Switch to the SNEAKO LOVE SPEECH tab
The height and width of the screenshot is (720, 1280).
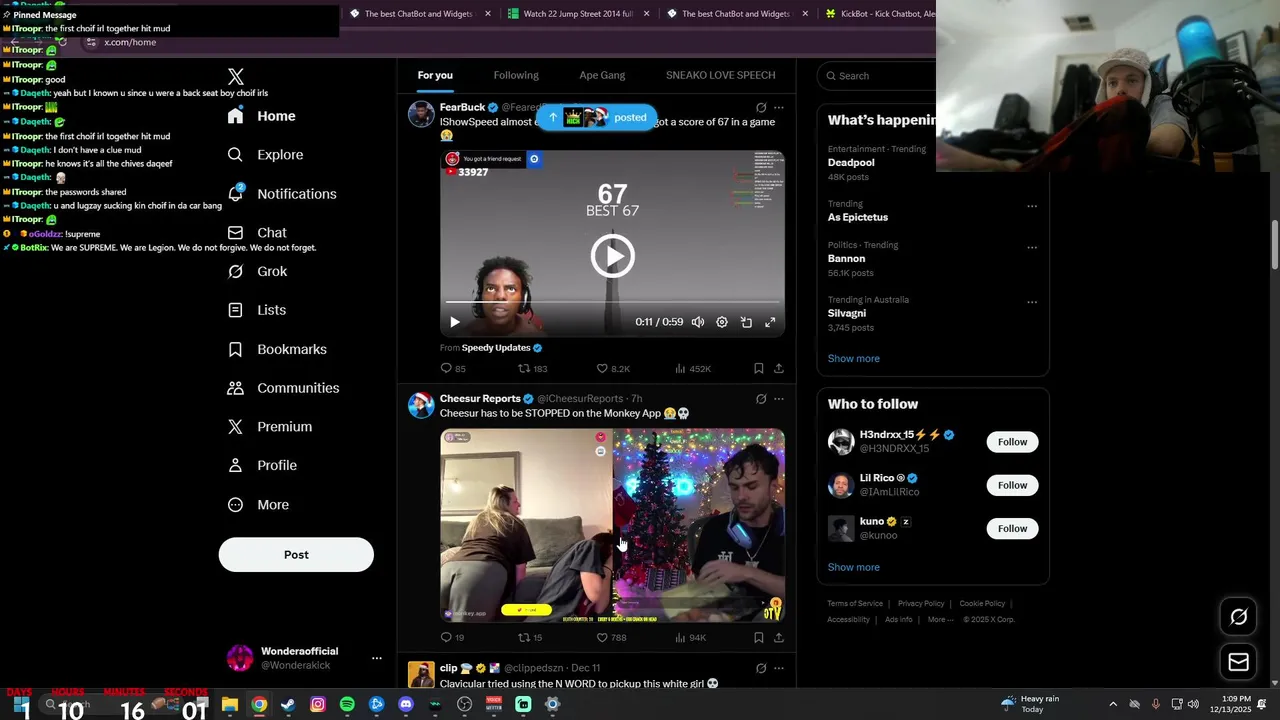[720, 75]
